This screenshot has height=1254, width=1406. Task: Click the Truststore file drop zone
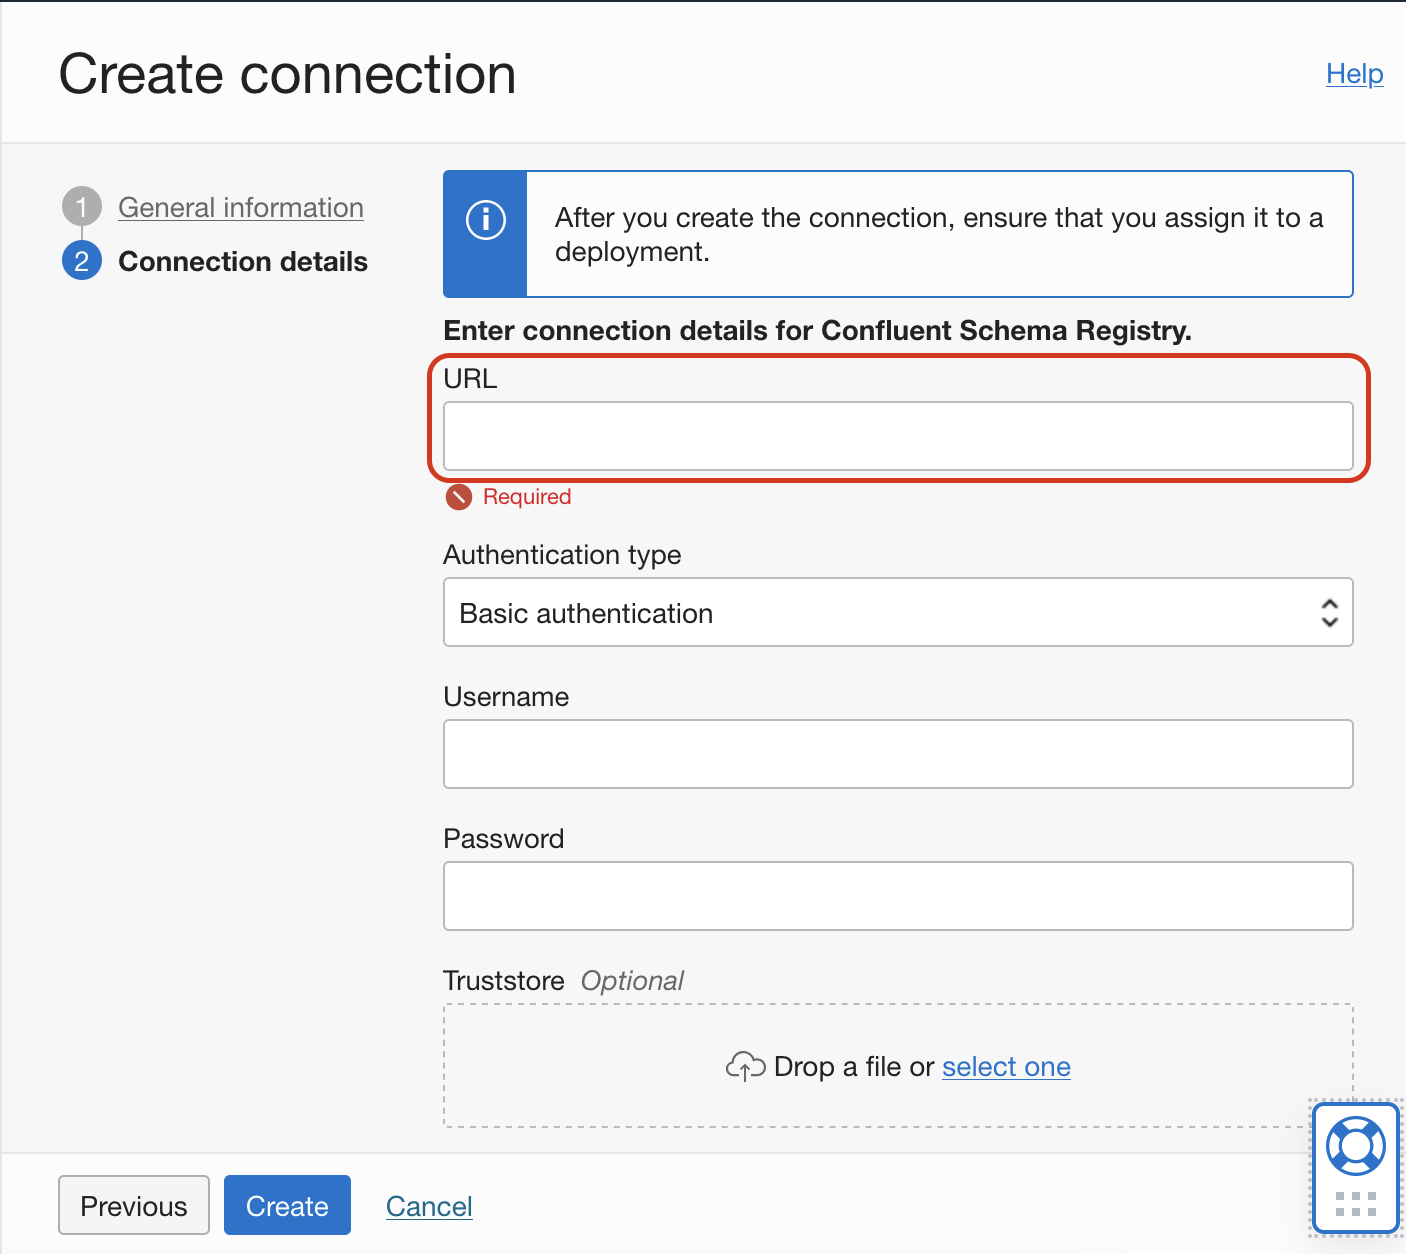(x=897, y=1063)
